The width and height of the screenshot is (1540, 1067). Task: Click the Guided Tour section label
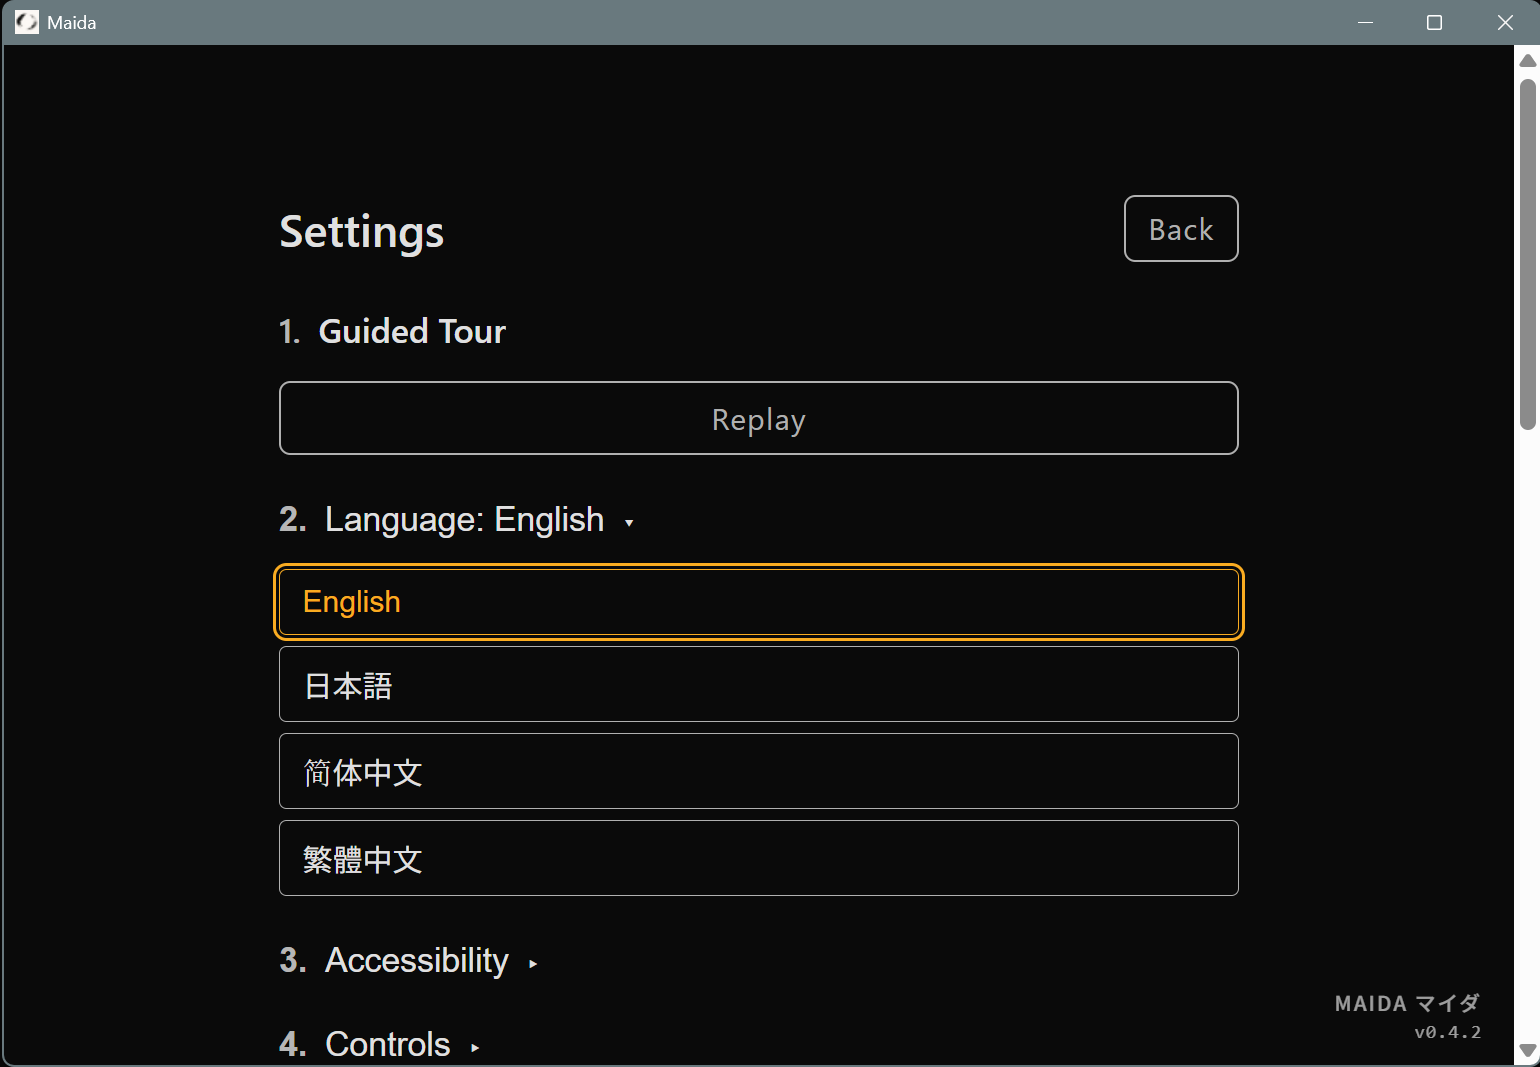[412, 331]
